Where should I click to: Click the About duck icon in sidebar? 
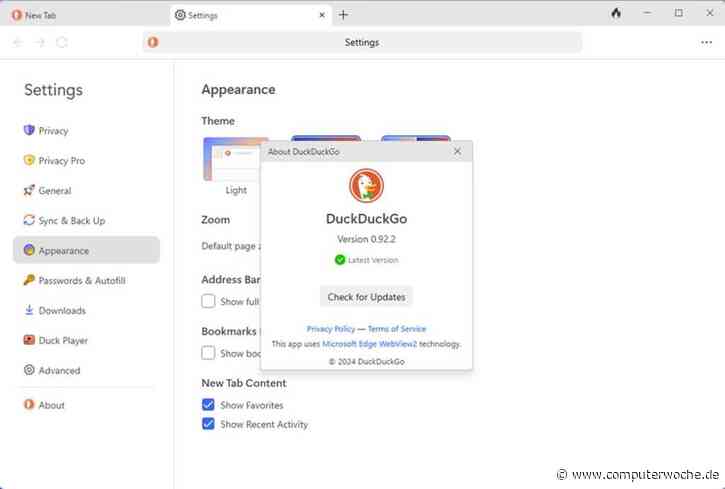click(29, 404)
